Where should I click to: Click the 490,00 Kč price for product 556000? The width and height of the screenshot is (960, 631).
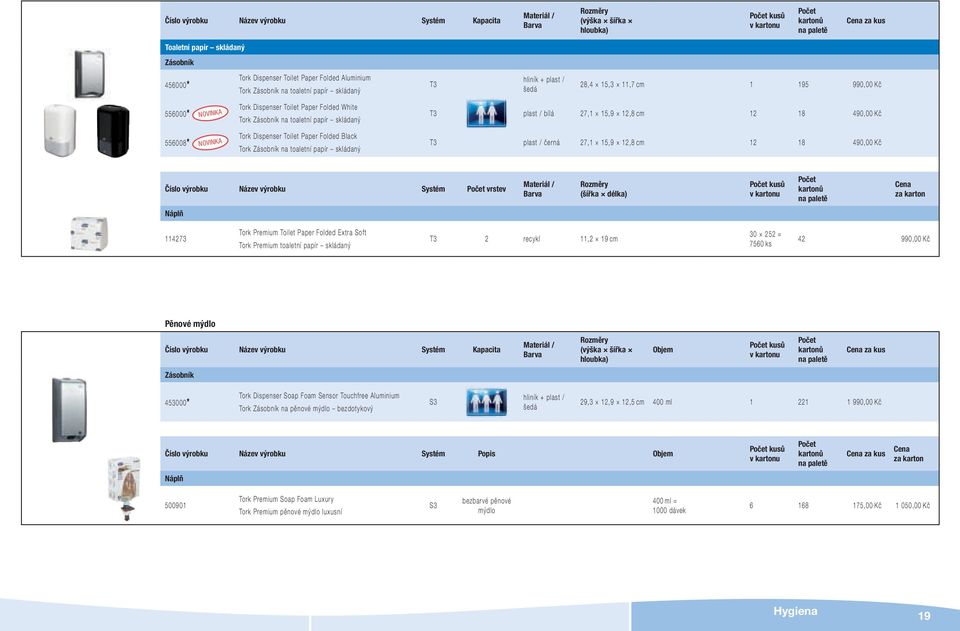click(x=867, y=113)
